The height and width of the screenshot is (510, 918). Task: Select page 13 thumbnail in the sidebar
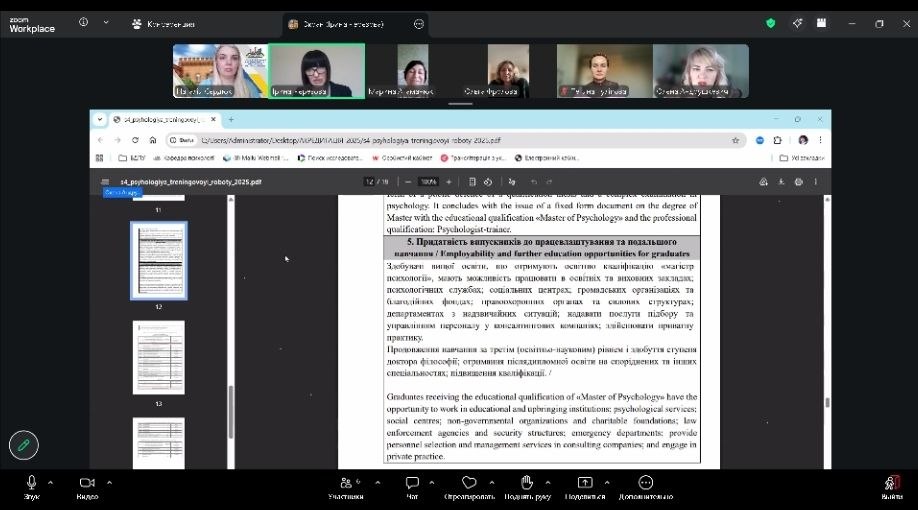coord(158,357)
